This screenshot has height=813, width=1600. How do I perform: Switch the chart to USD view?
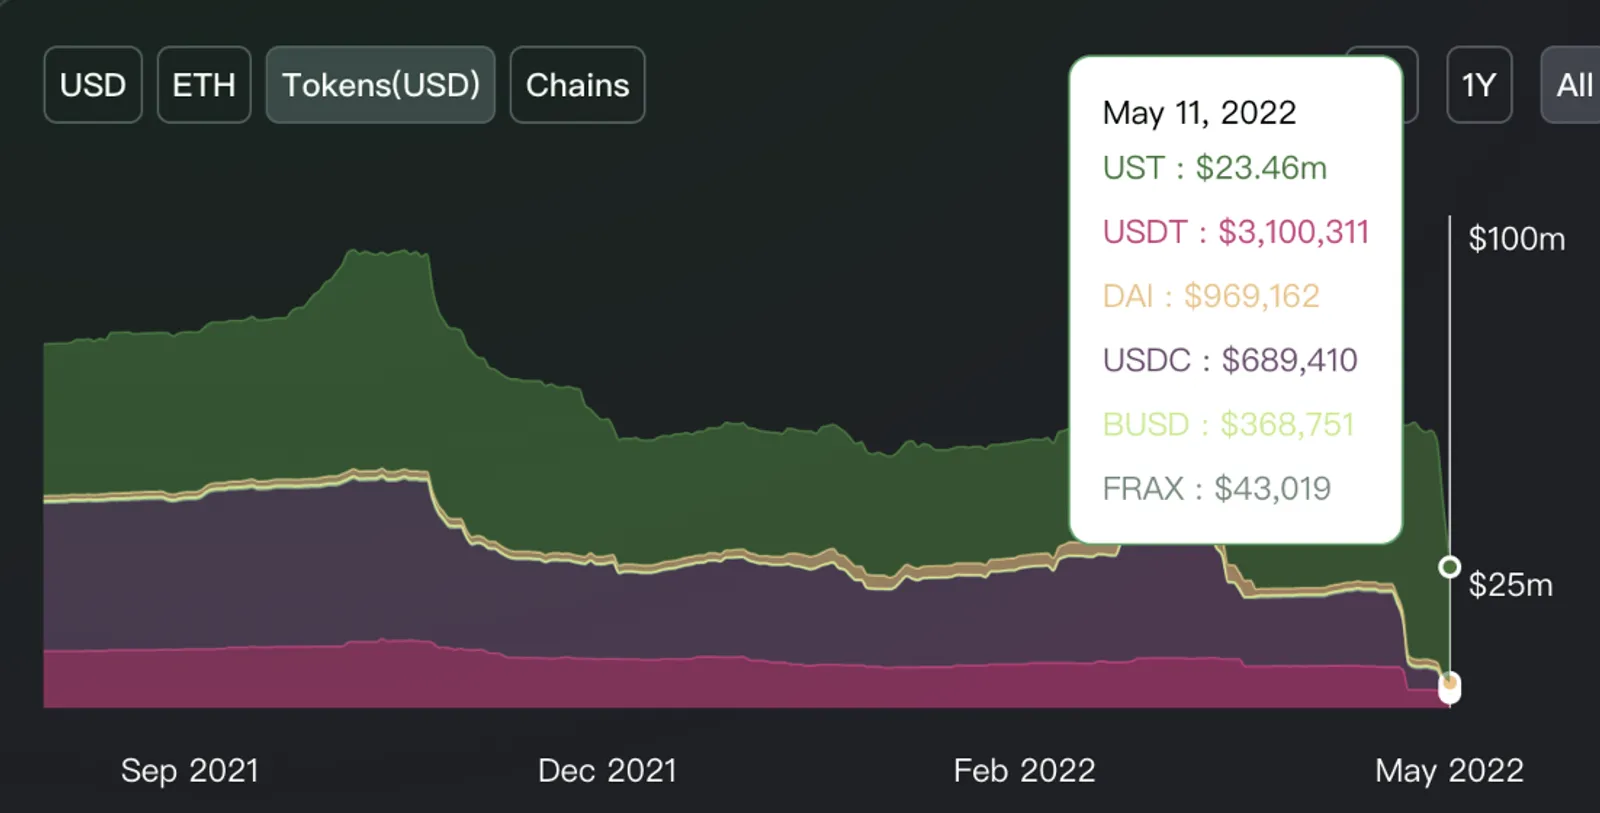tap(93, 85)
